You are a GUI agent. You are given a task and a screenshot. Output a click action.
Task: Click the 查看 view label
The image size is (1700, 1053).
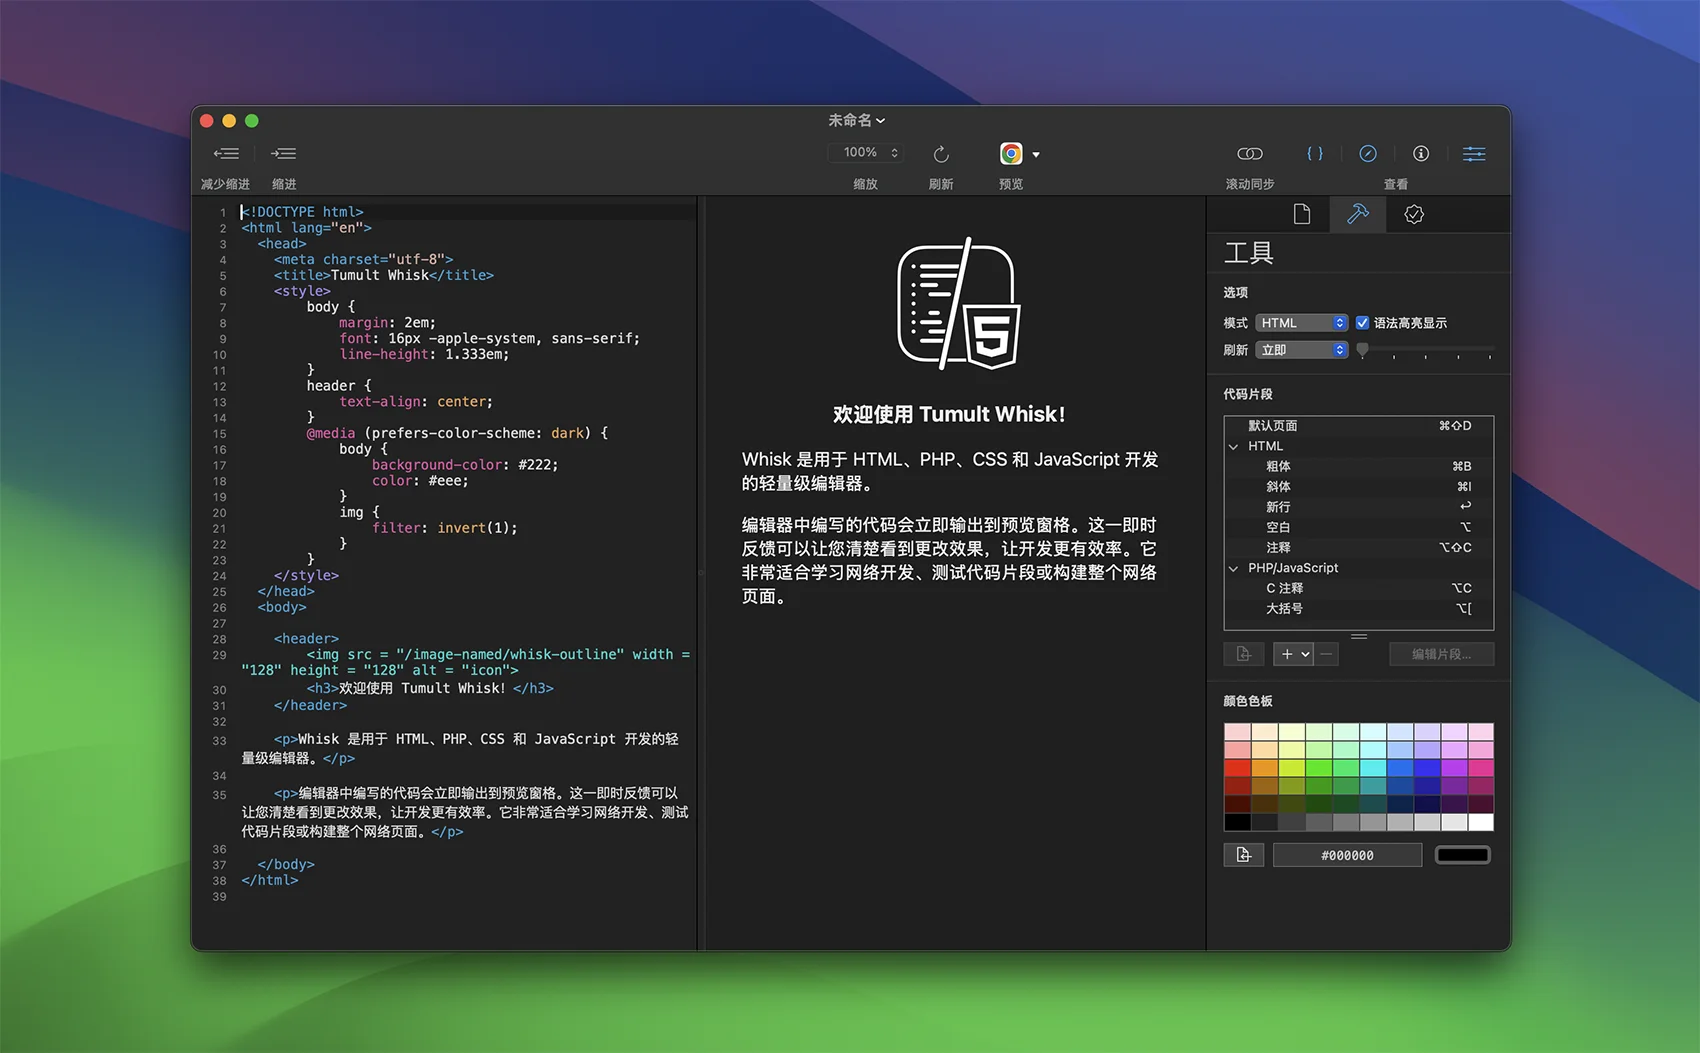click(x=1396, y=184)
